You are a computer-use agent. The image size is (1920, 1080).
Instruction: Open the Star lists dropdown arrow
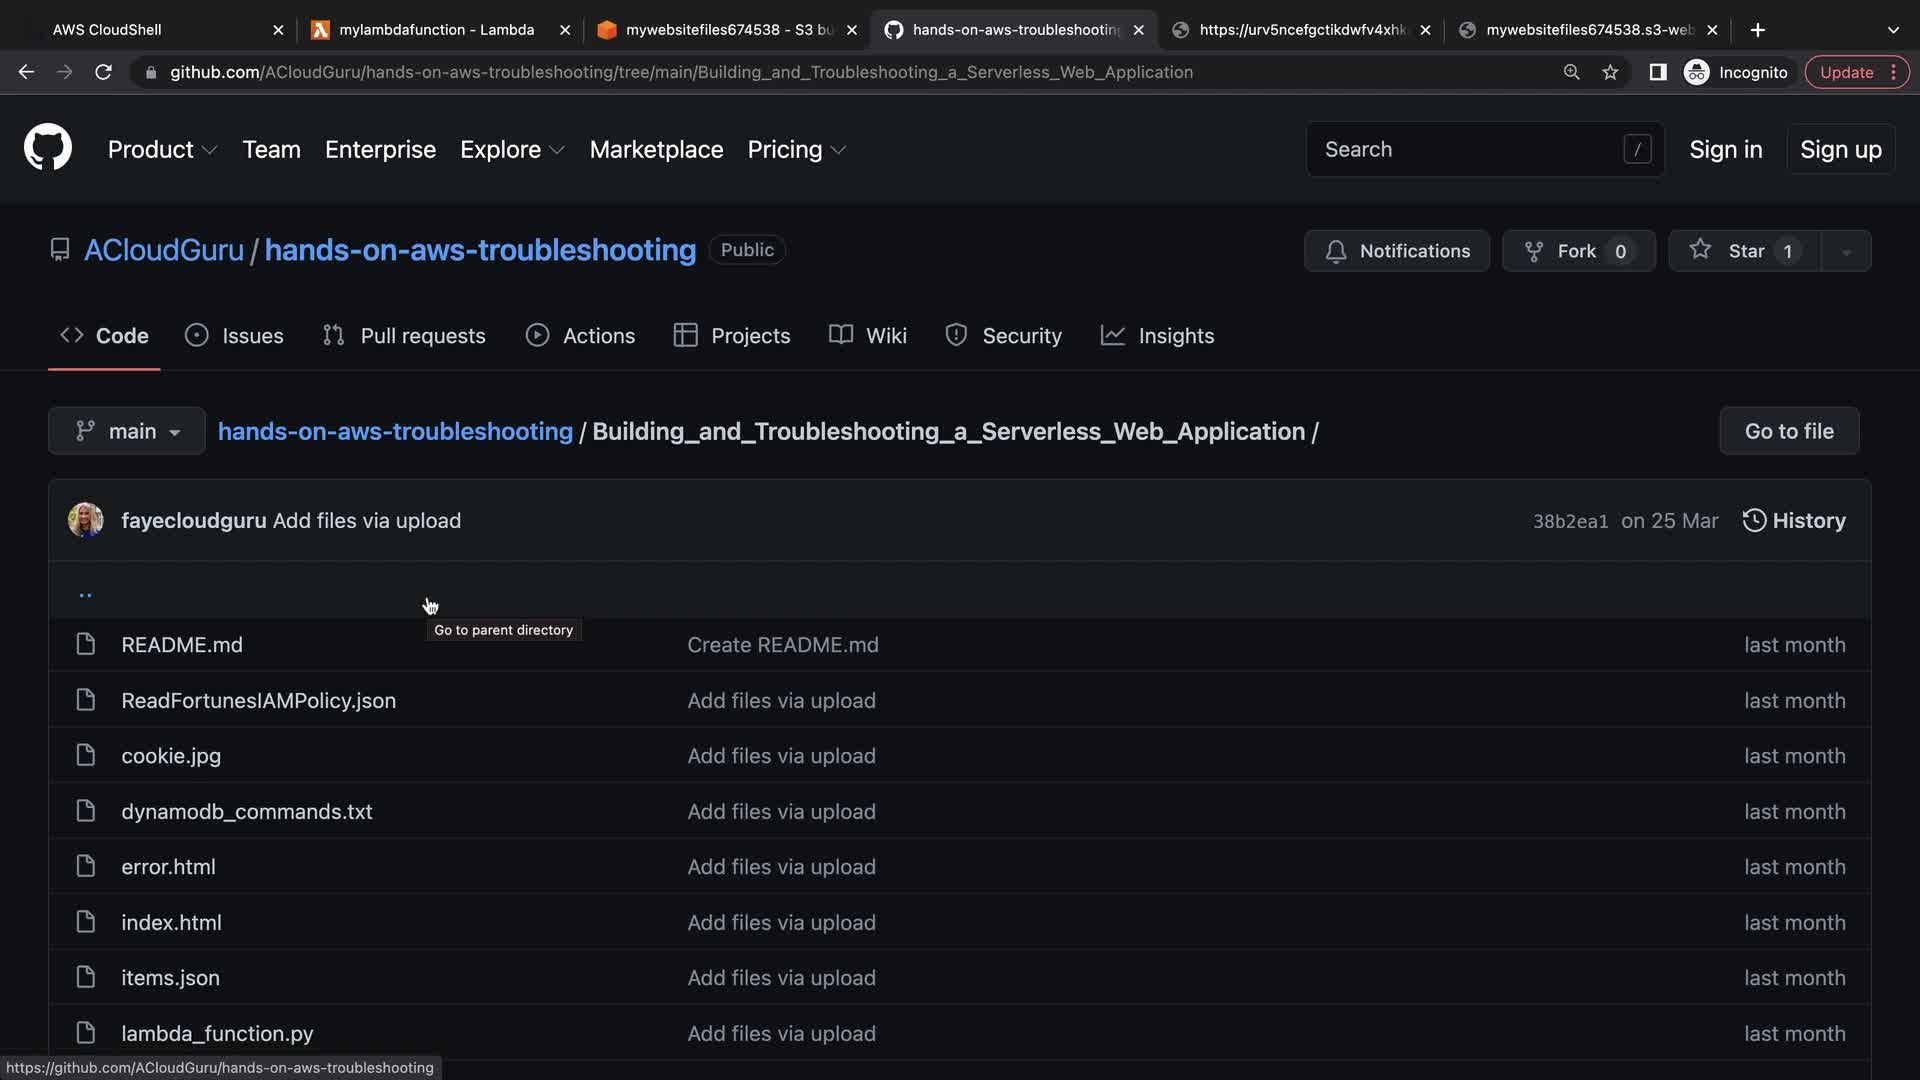pyautogui.click(x=1846, y=251)
